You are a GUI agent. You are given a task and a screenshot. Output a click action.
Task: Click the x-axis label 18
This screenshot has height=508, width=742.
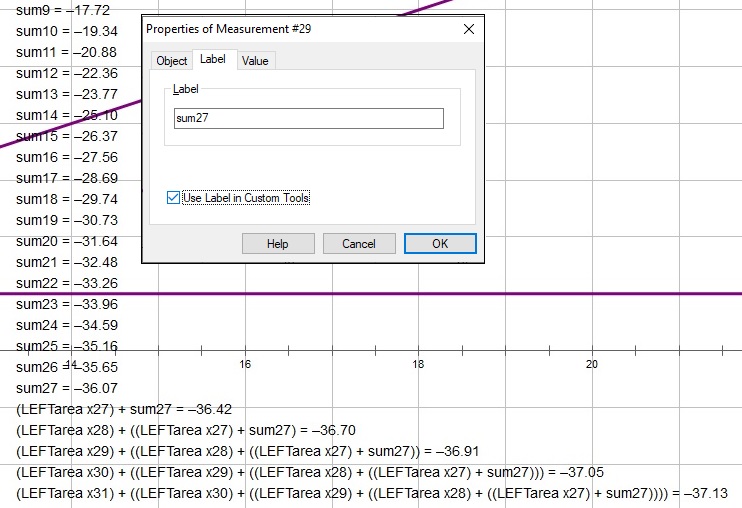(x=418, y=365)
